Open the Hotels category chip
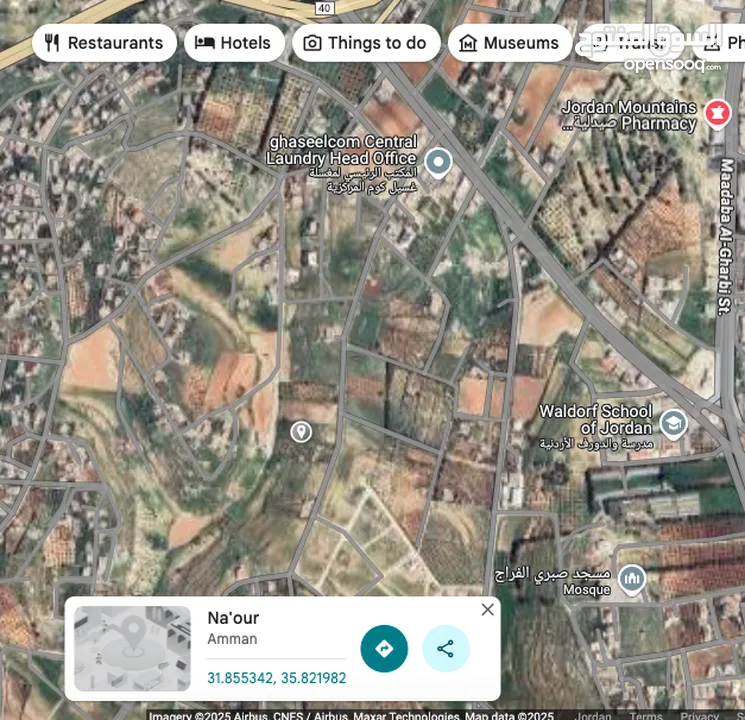Screen dimensions: 745x720 point(234,43)
